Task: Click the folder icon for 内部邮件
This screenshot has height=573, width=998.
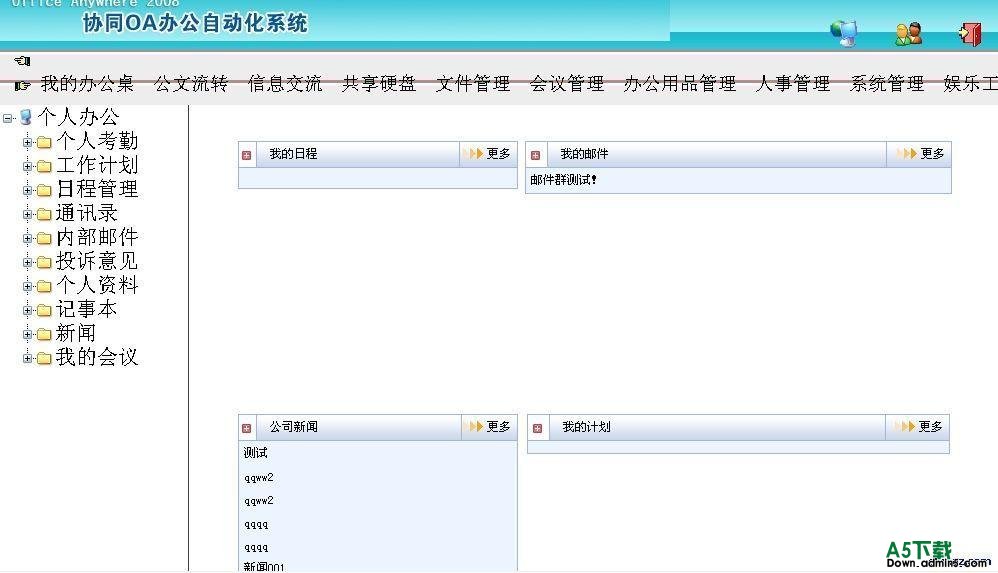Action: (44, 239)
